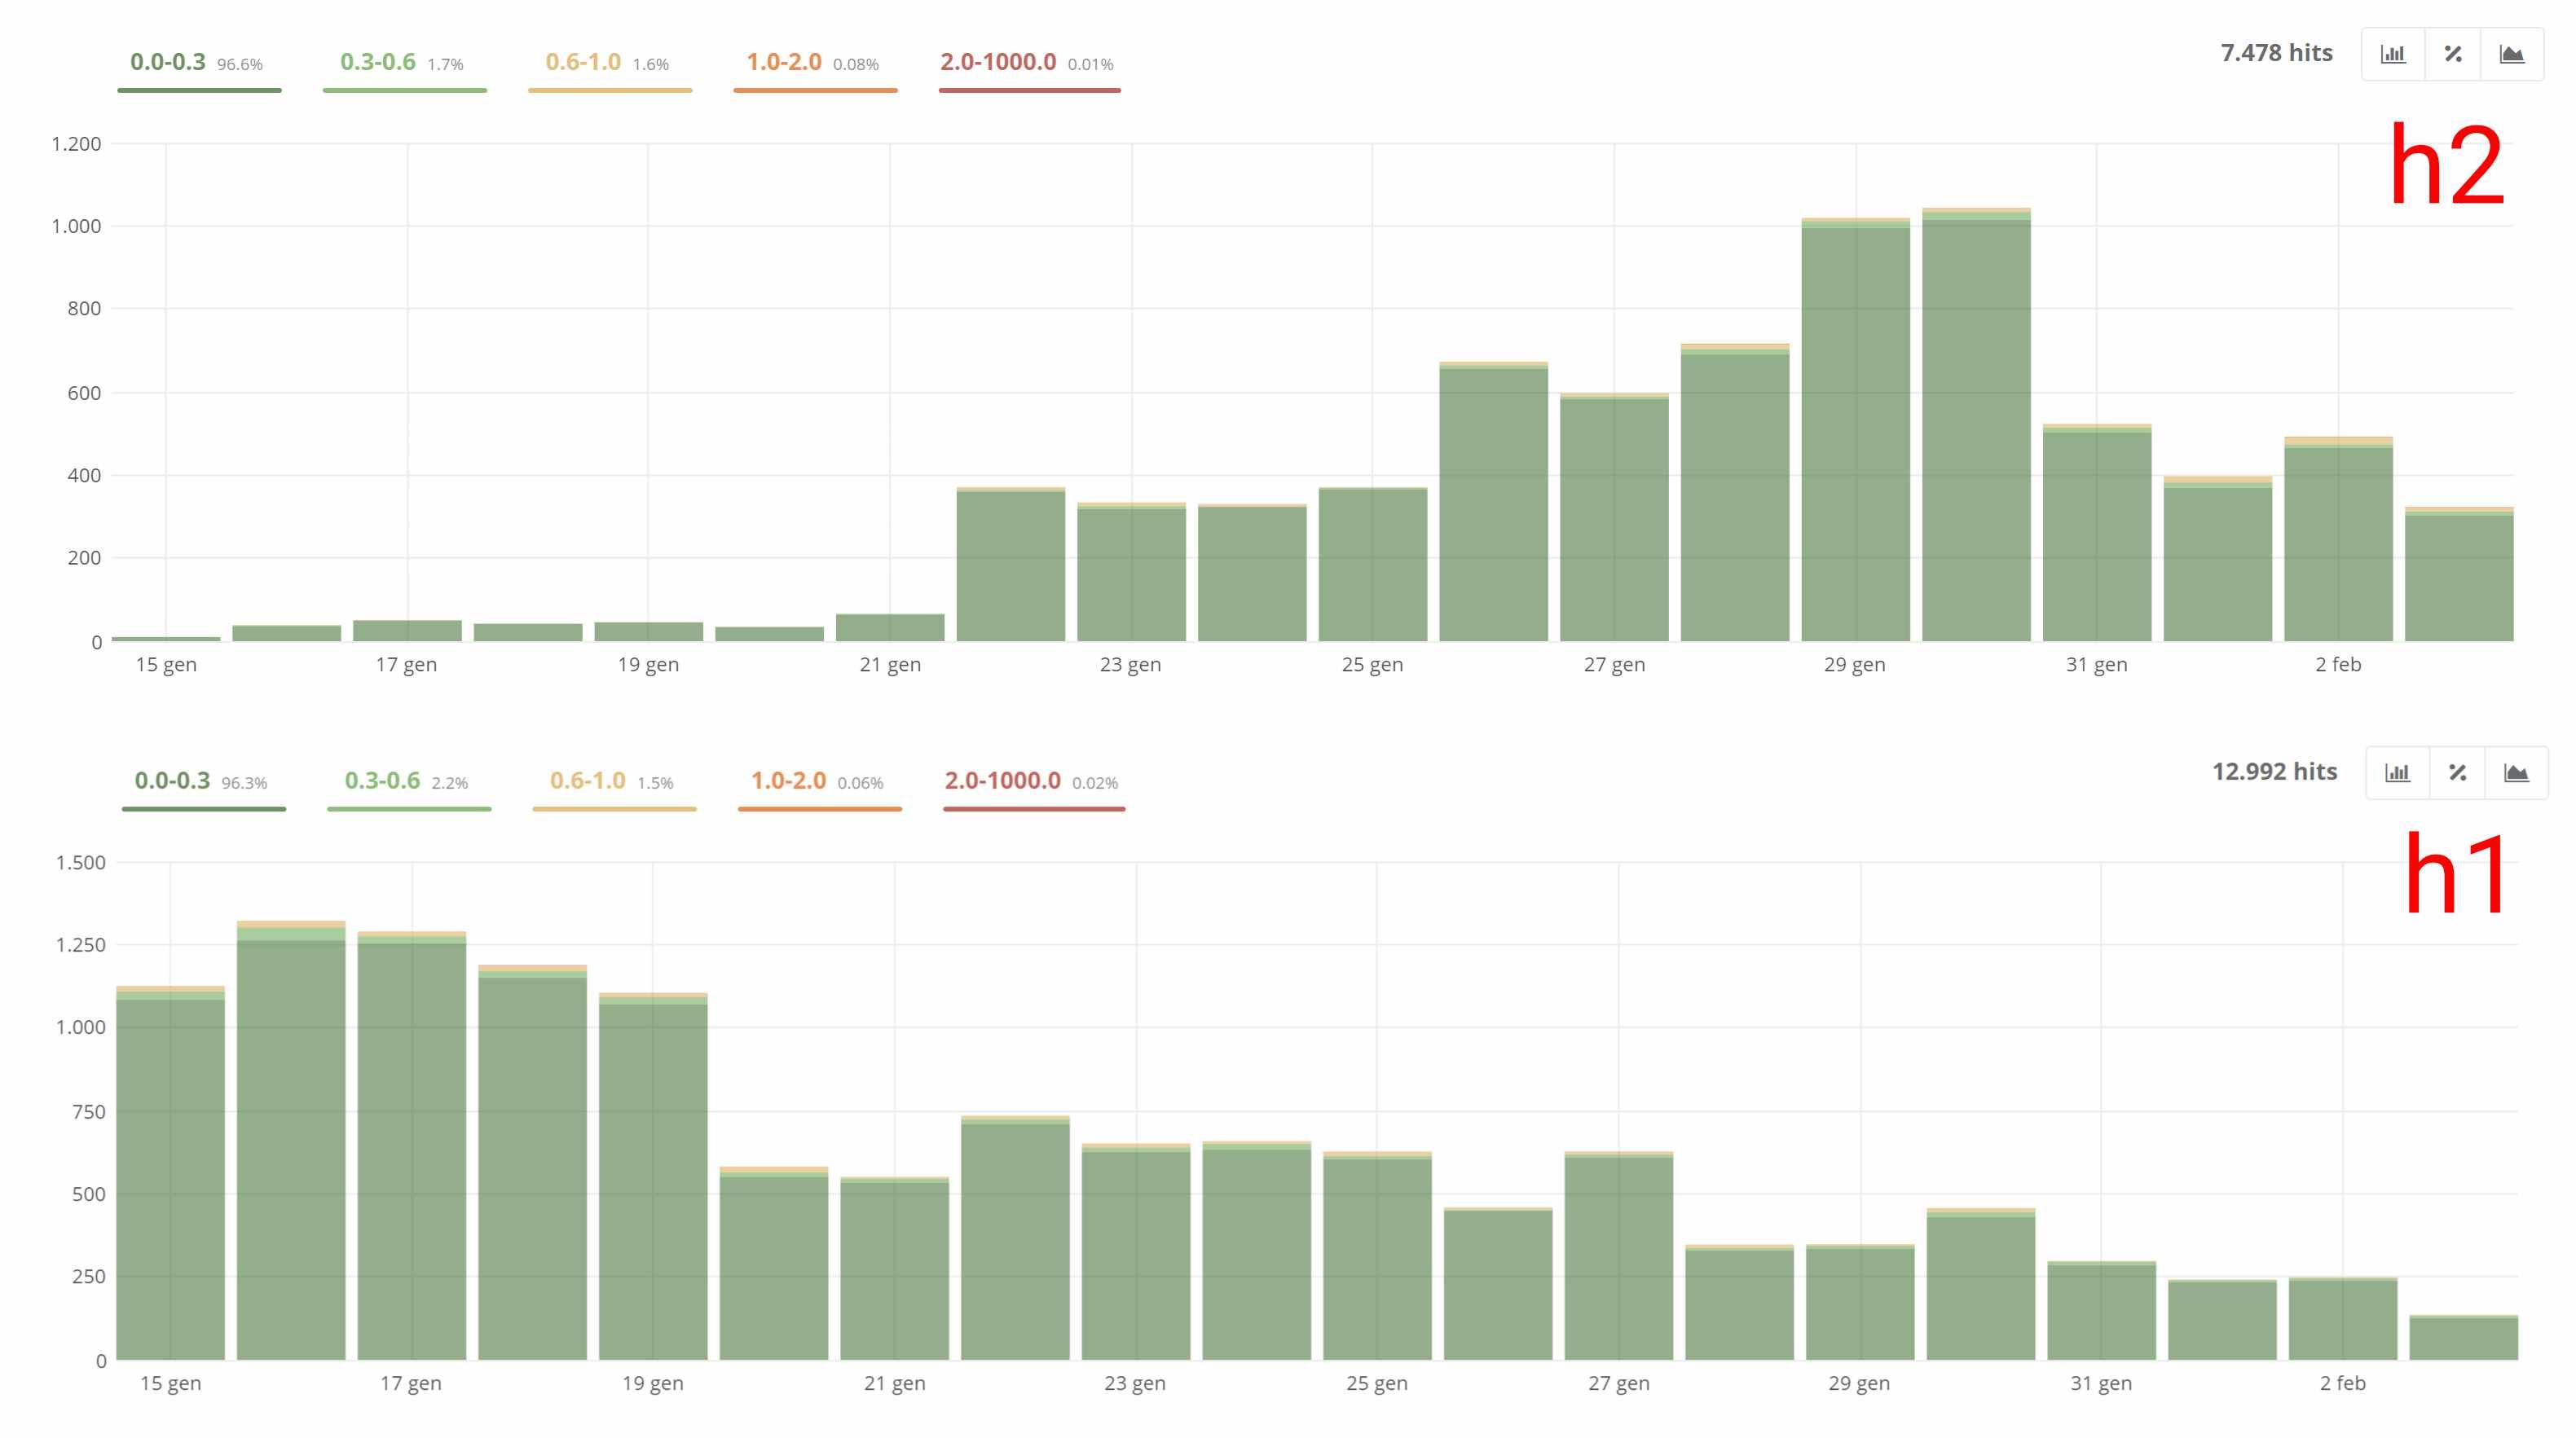Click the 96.3% share in h1 legend

(244, 784)
